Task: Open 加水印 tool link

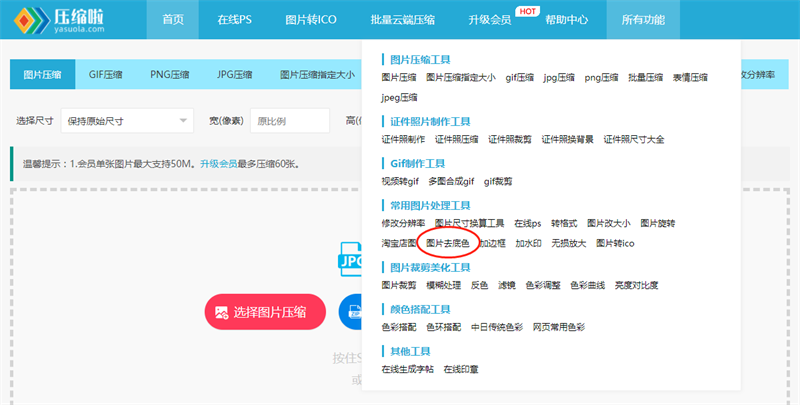Action: [528, 243]
